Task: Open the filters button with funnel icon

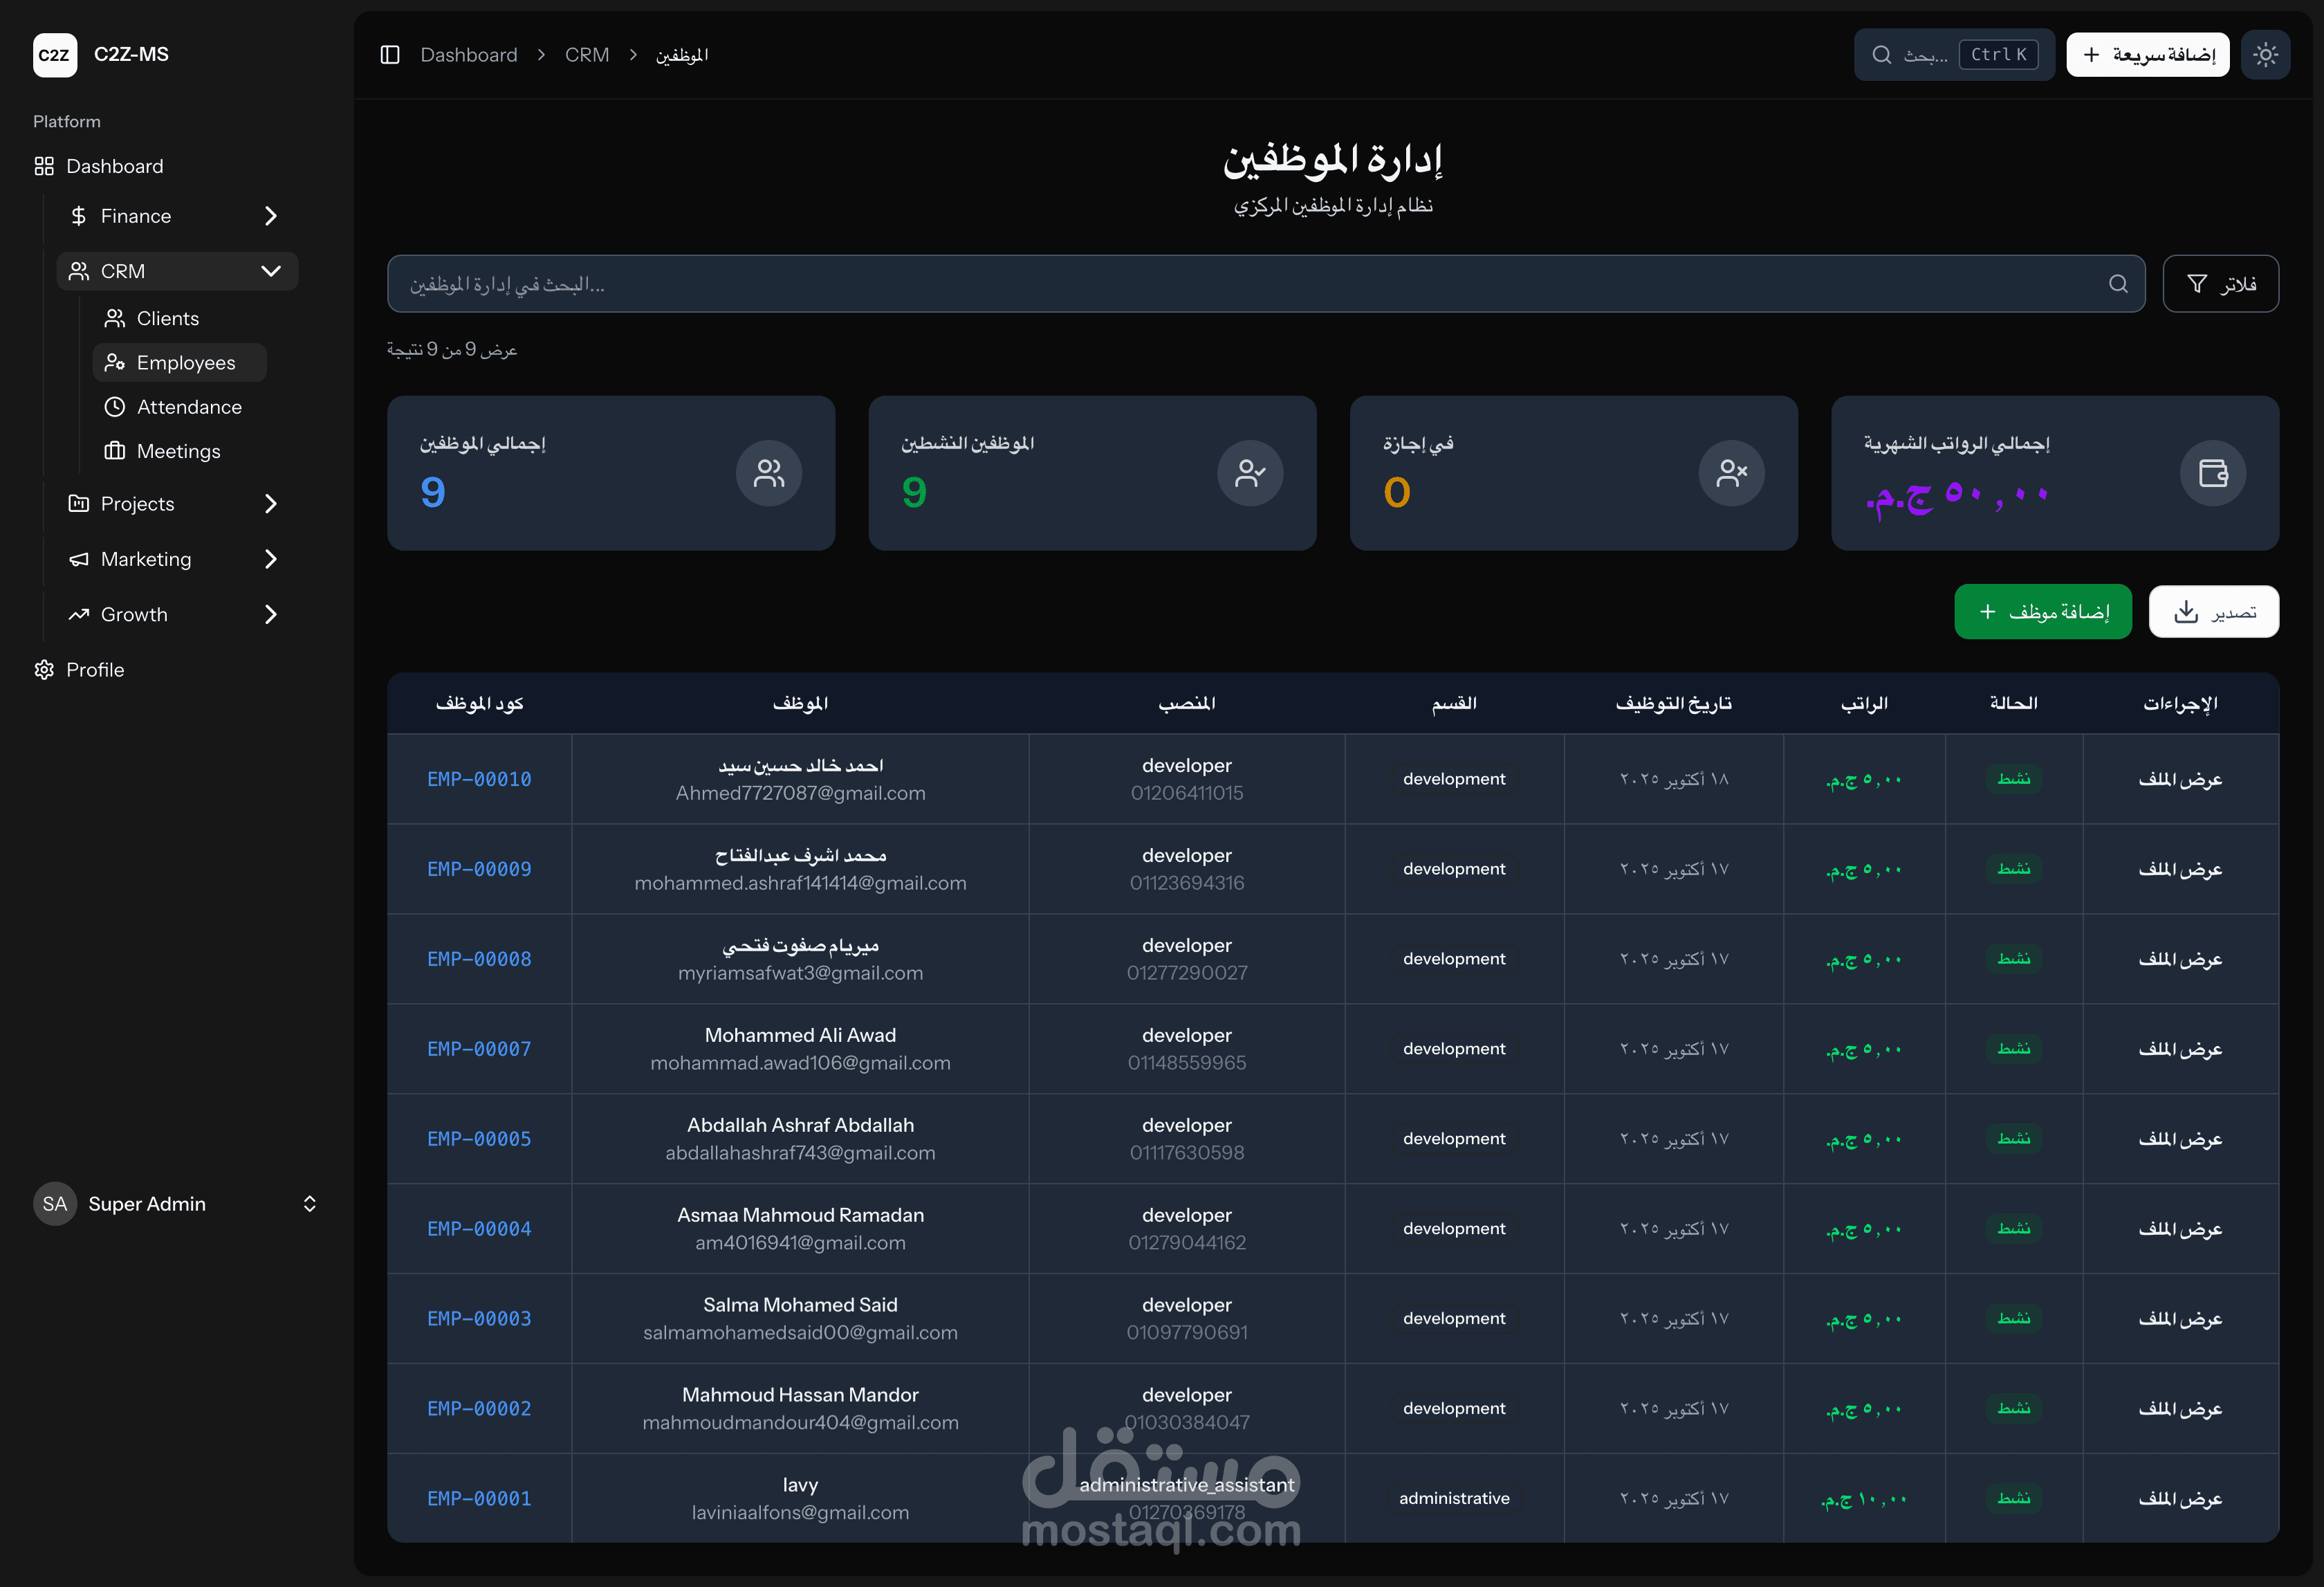Action: 2220,284
